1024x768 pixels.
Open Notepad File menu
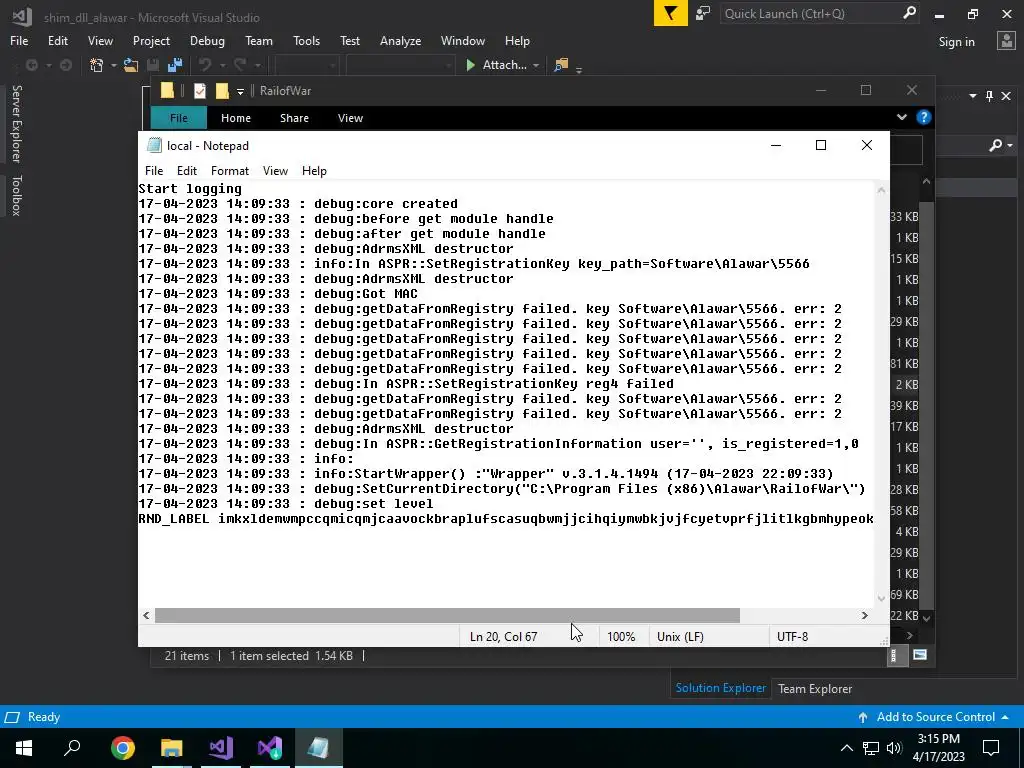pyautogui.click(x=154, y=170)
